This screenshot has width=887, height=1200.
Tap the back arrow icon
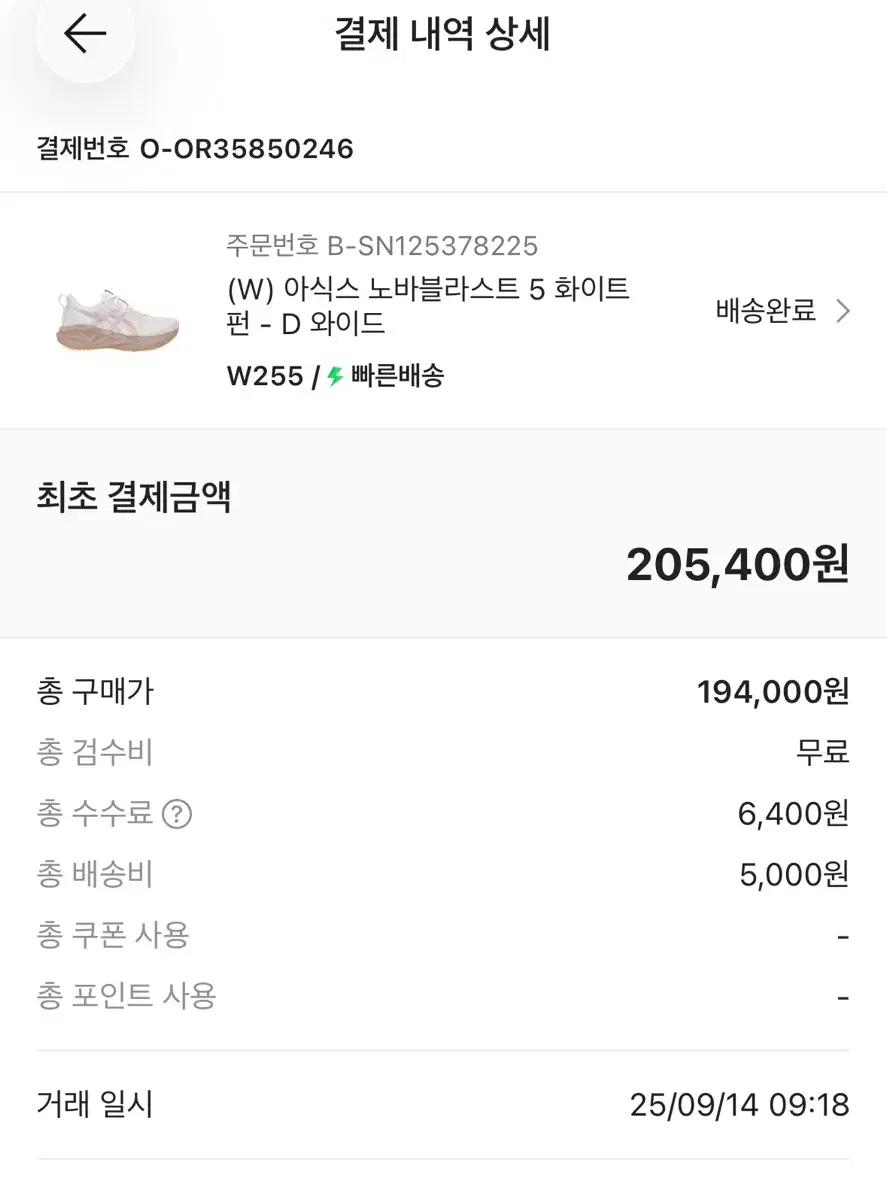(x=85, y=34)
